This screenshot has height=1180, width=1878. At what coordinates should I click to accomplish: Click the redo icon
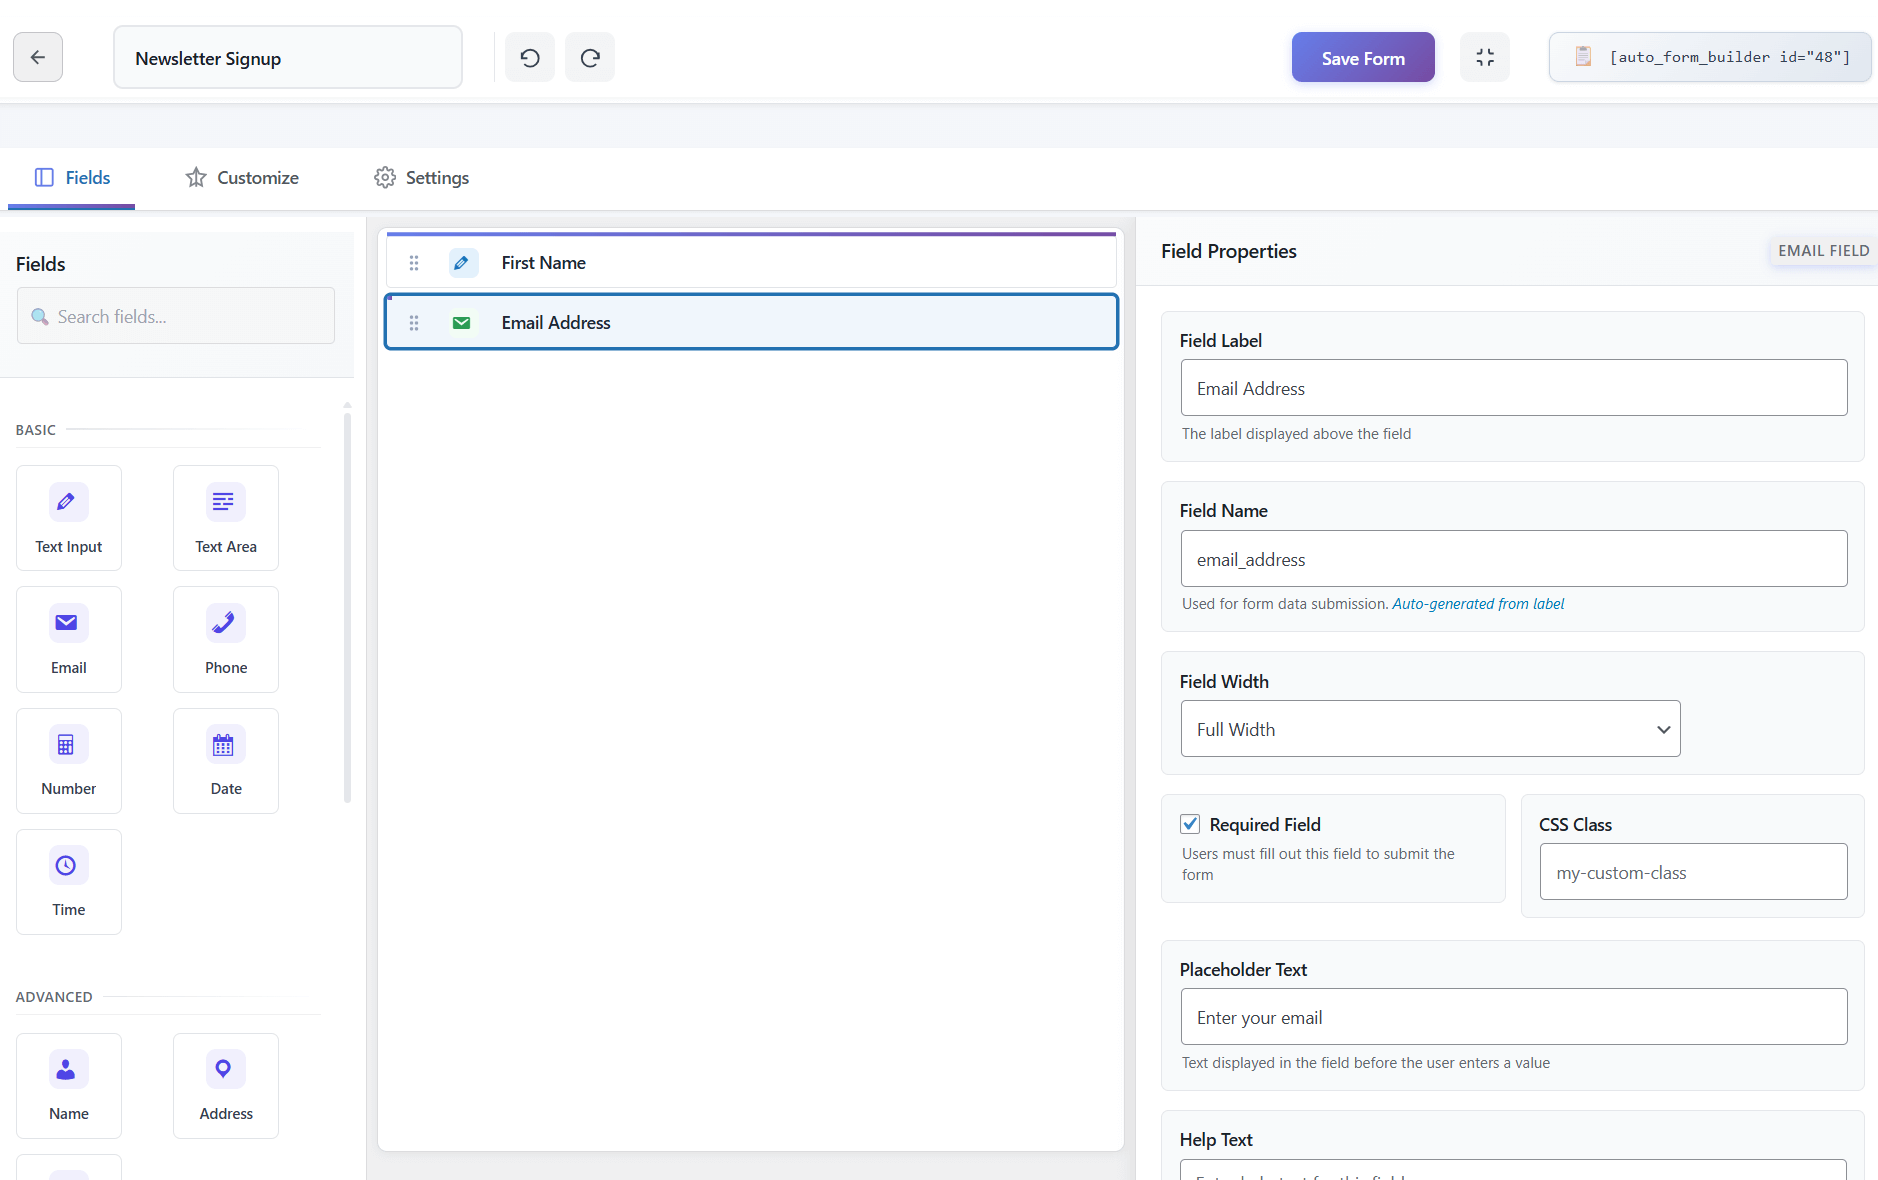(x=590, y=57)
